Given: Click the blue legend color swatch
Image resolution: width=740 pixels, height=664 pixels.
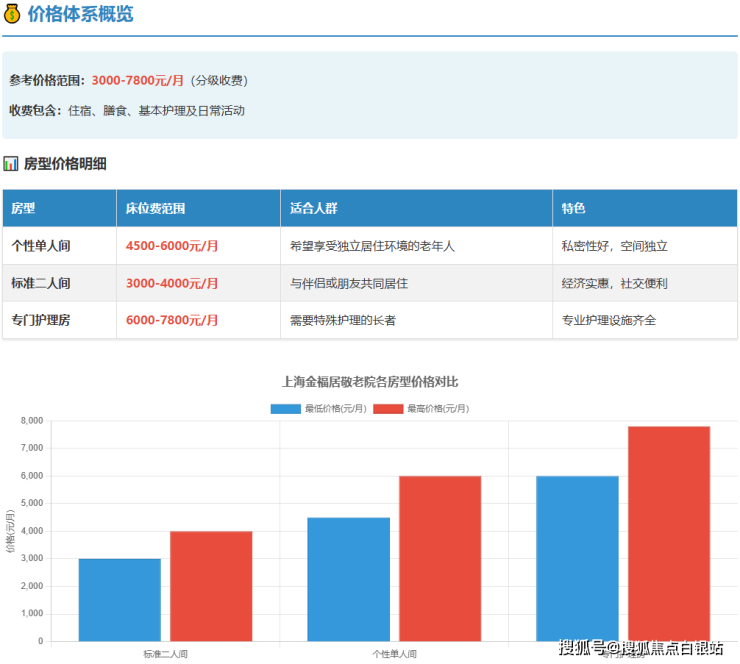Looking at the screenshot, I should tap(286, 409).
